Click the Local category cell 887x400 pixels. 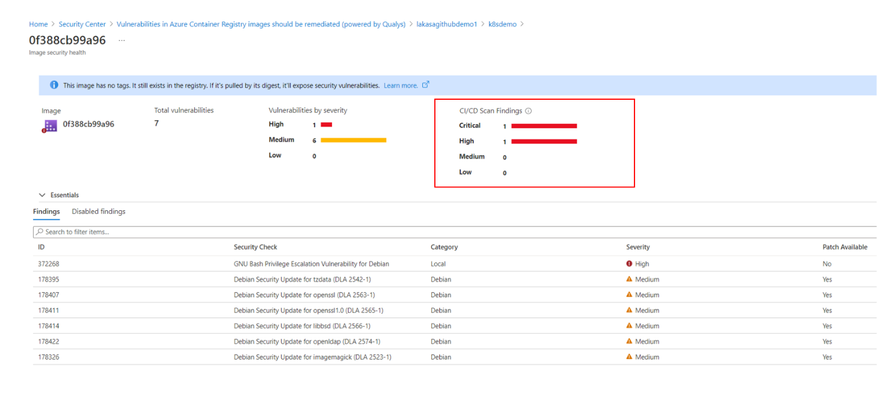click(438, 264)
